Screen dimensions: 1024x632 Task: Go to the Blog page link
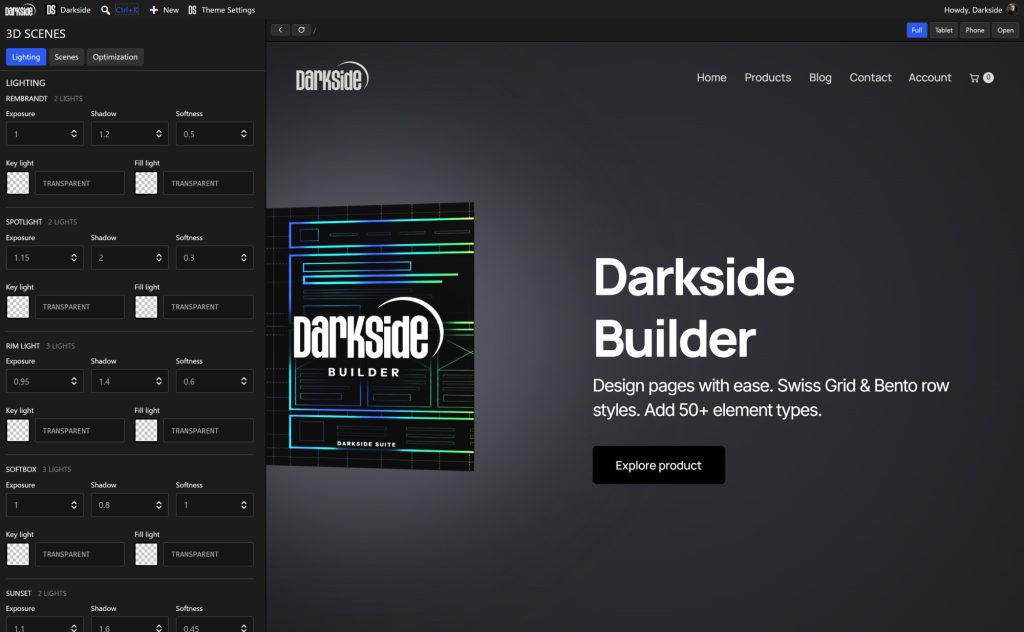820,78
